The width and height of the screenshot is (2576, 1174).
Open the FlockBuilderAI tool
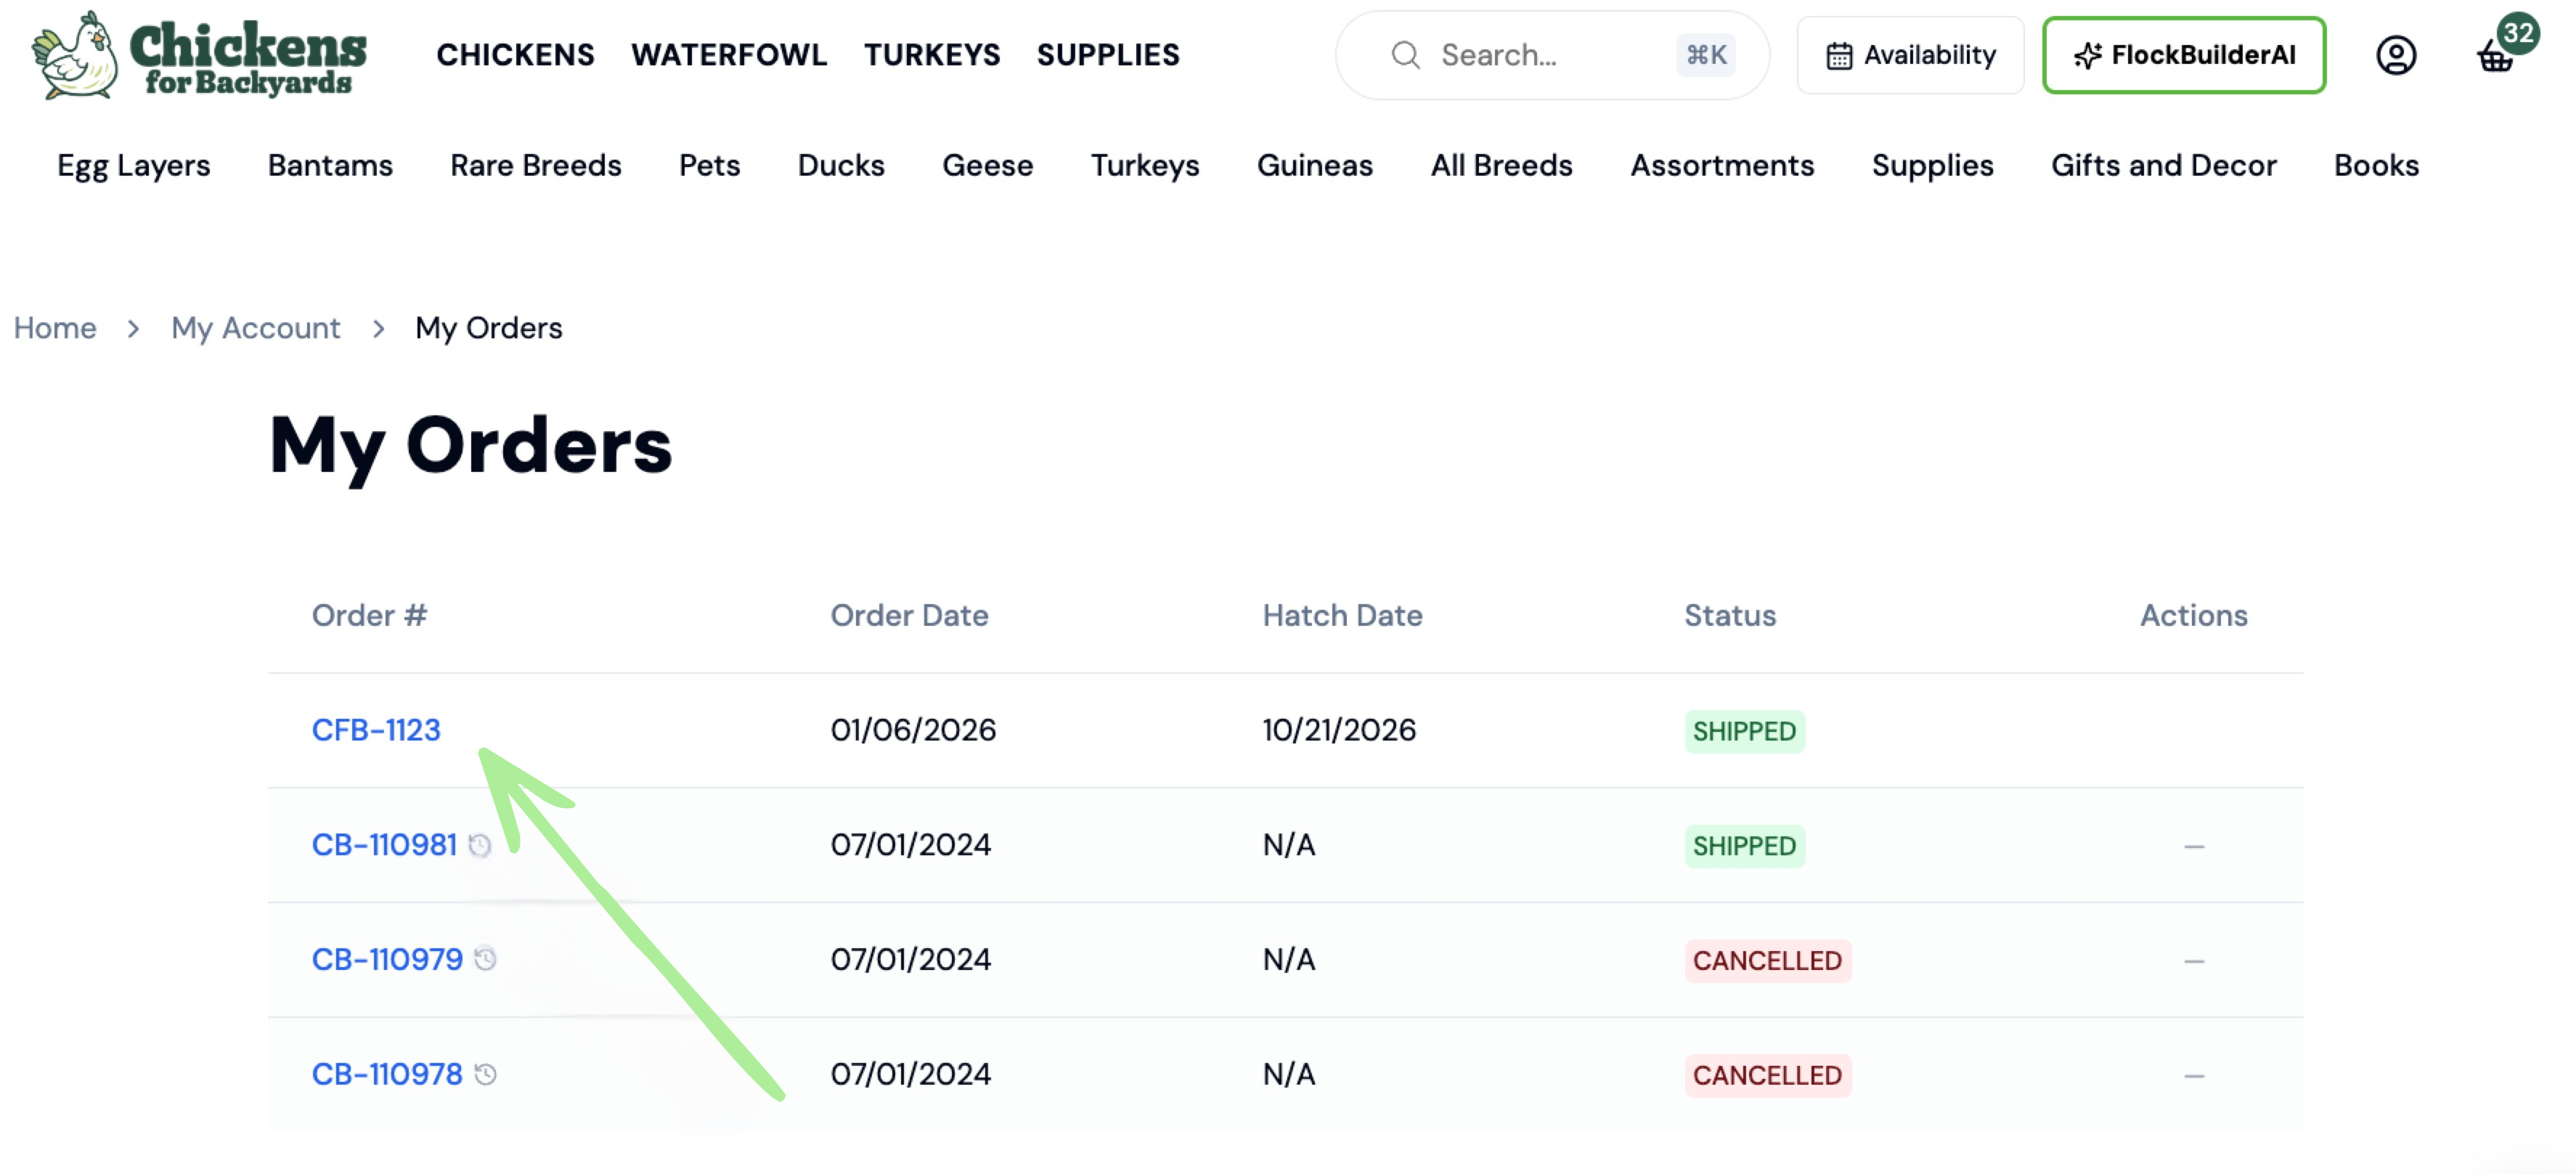2184,55
